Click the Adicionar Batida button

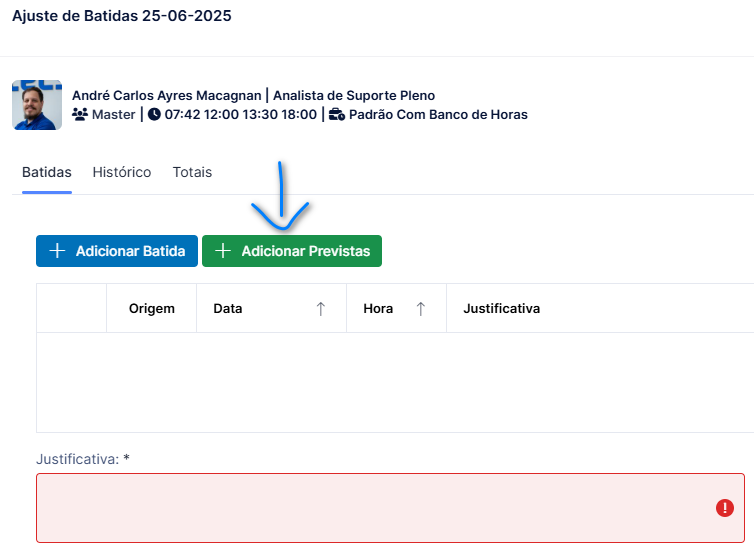click(117, 251)
